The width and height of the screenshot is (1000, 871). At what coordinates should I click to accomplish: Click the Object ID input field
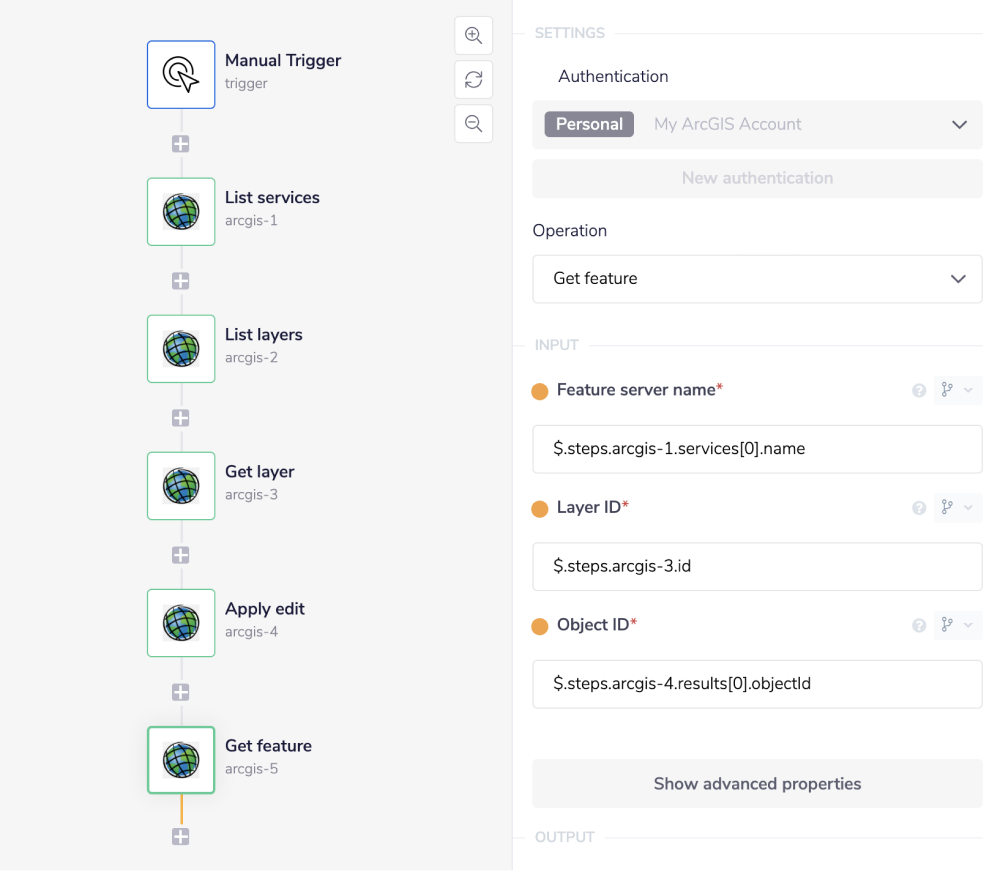pos(757,684)
